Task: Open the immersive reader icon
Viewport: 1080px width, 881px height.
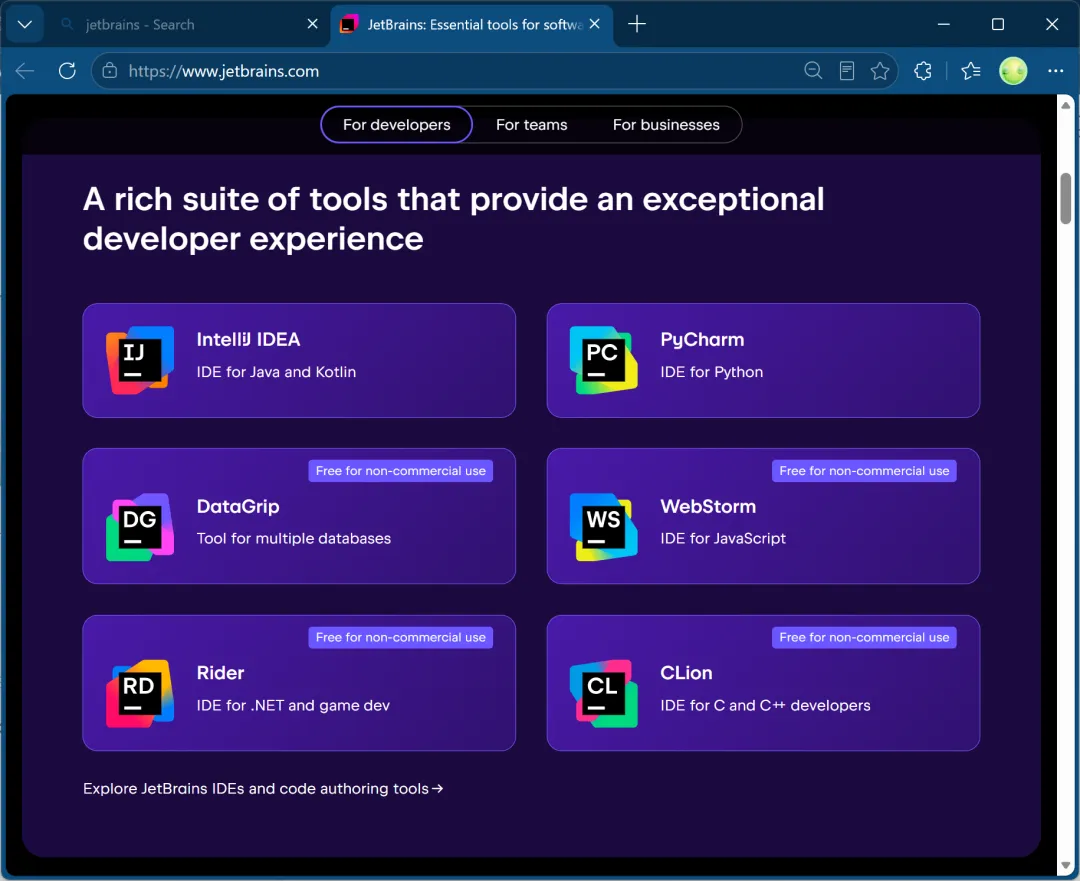Action: point(847,71)
